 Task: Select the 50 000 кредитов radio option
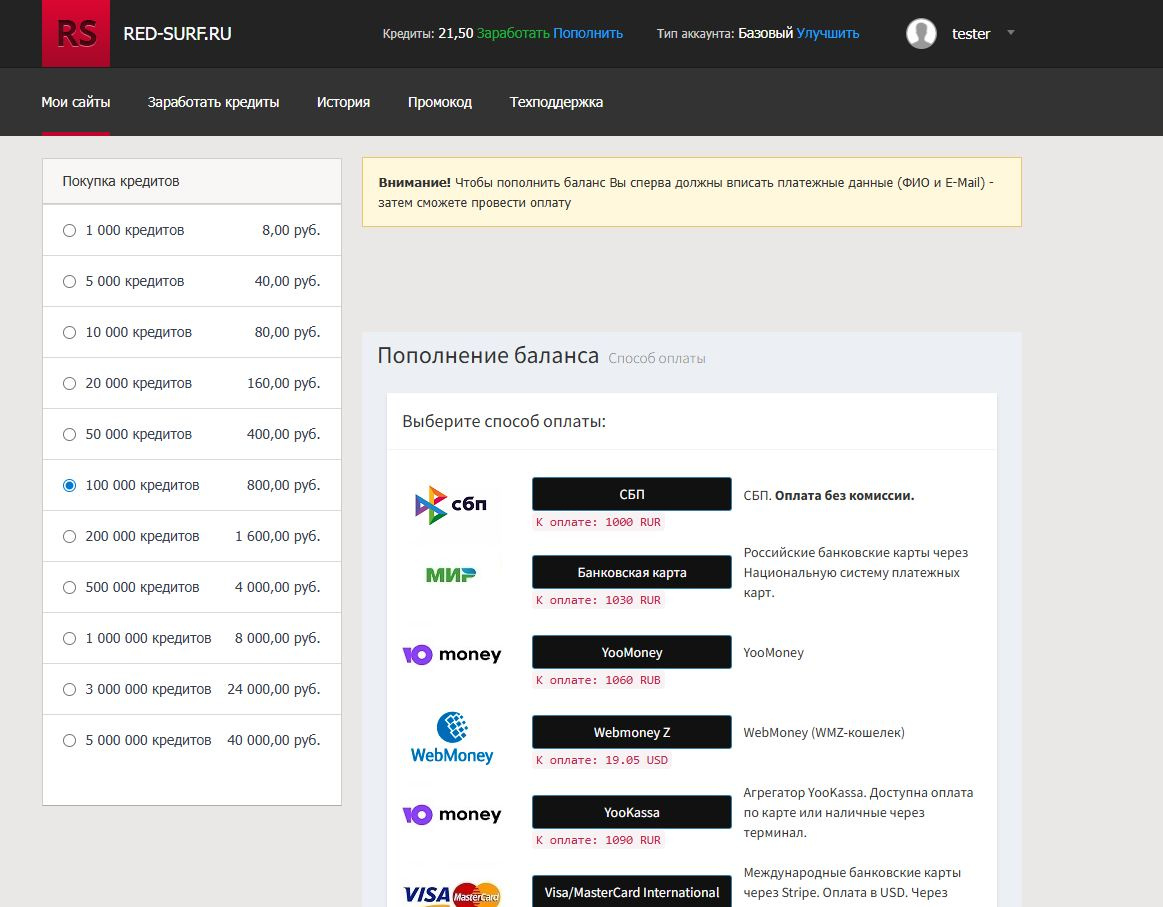point(70,435)
